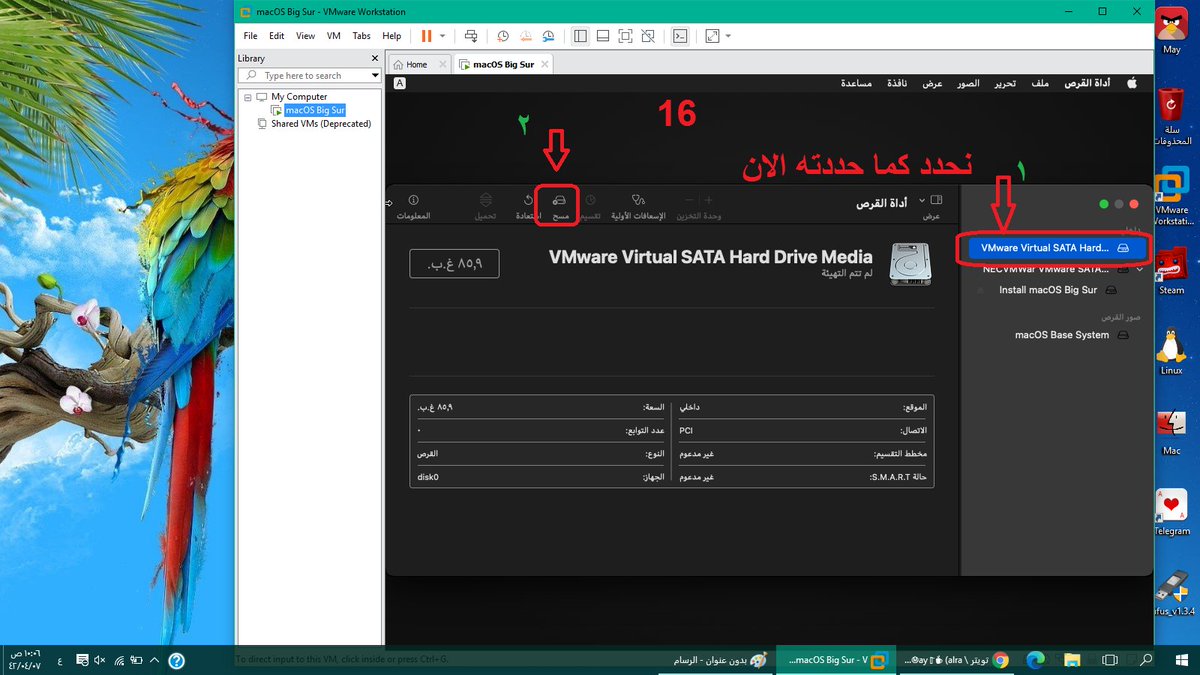This screenshot has width=1200, height=675.
Task: Open the ملف (File) menu in macOS
Action: click(1041, 84)
